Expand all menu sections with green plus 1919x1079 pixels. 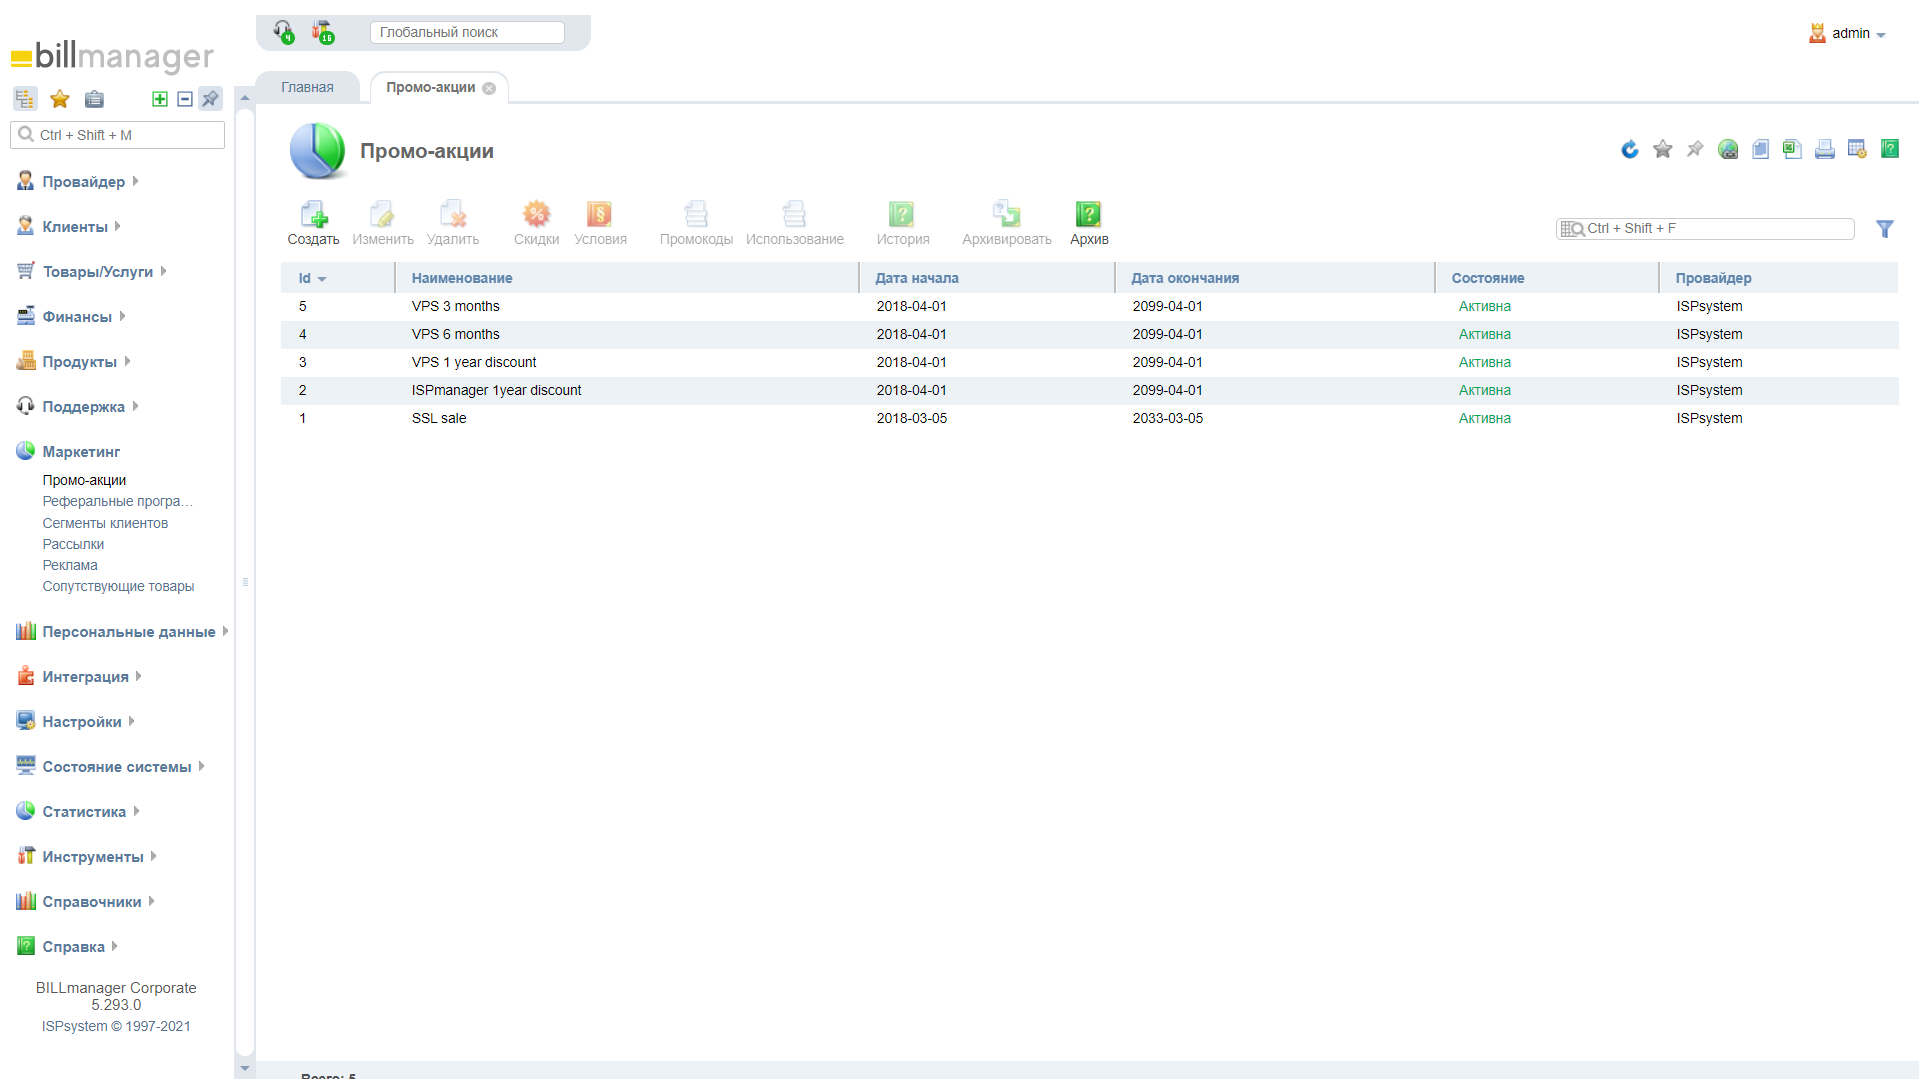(x=159, y=99)
